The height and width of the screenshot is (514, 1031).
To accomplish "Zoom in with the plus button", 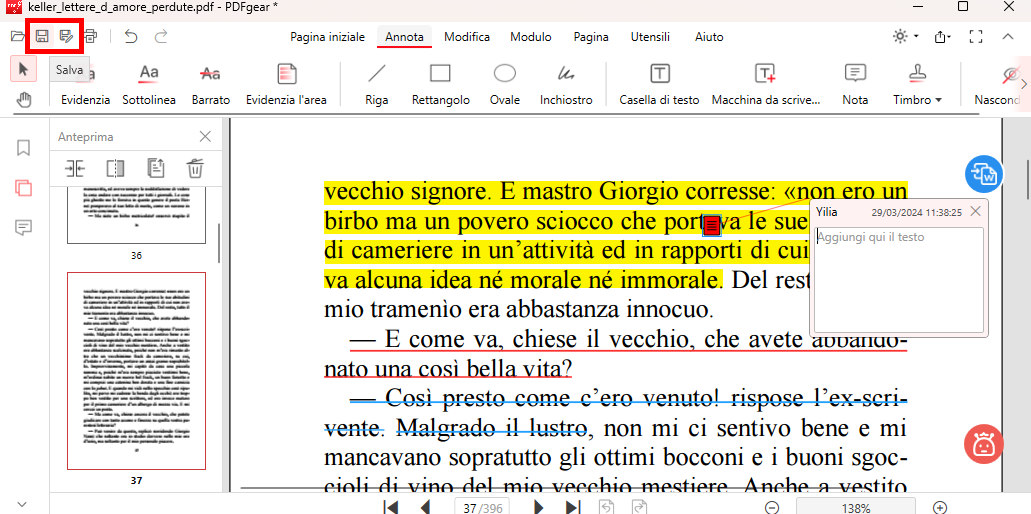I will [940, 507].
